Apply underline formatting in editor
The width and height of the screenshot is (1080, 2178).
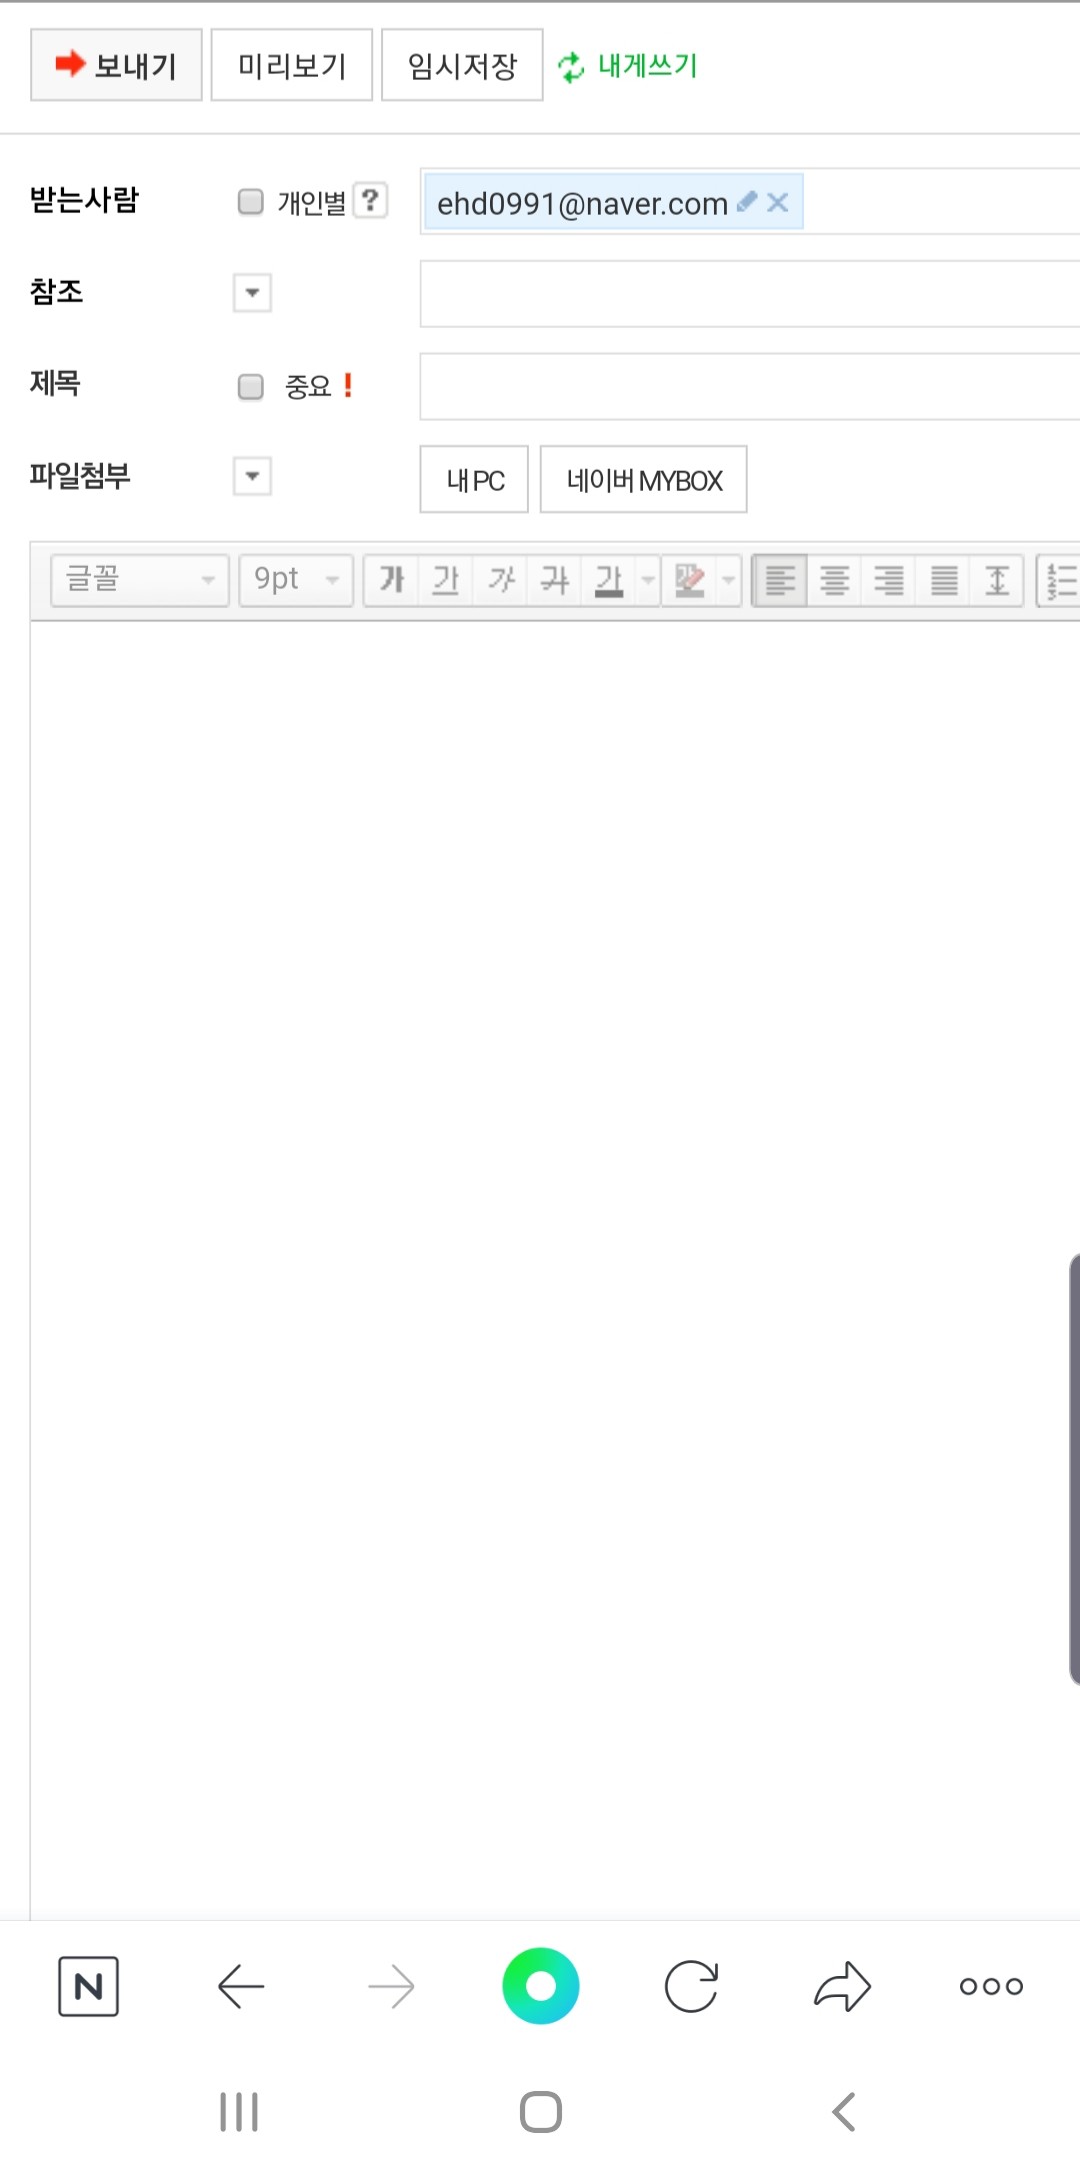click(446, 580)
